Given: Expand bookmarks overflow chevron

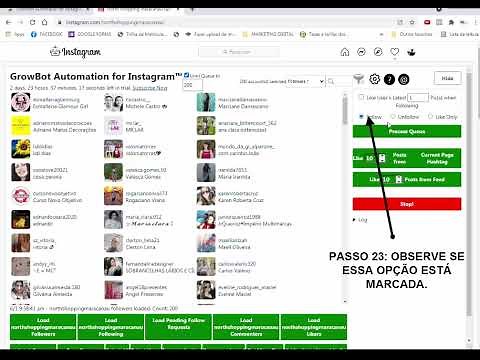Looking at the screenshot, I should (381, 34).
